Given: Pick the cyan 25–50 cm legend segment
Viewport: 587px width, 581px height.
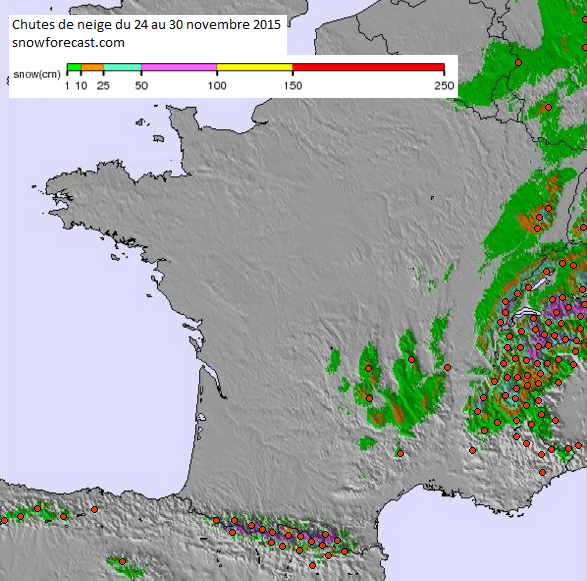Looking at the screenshot, I should 122,67.
